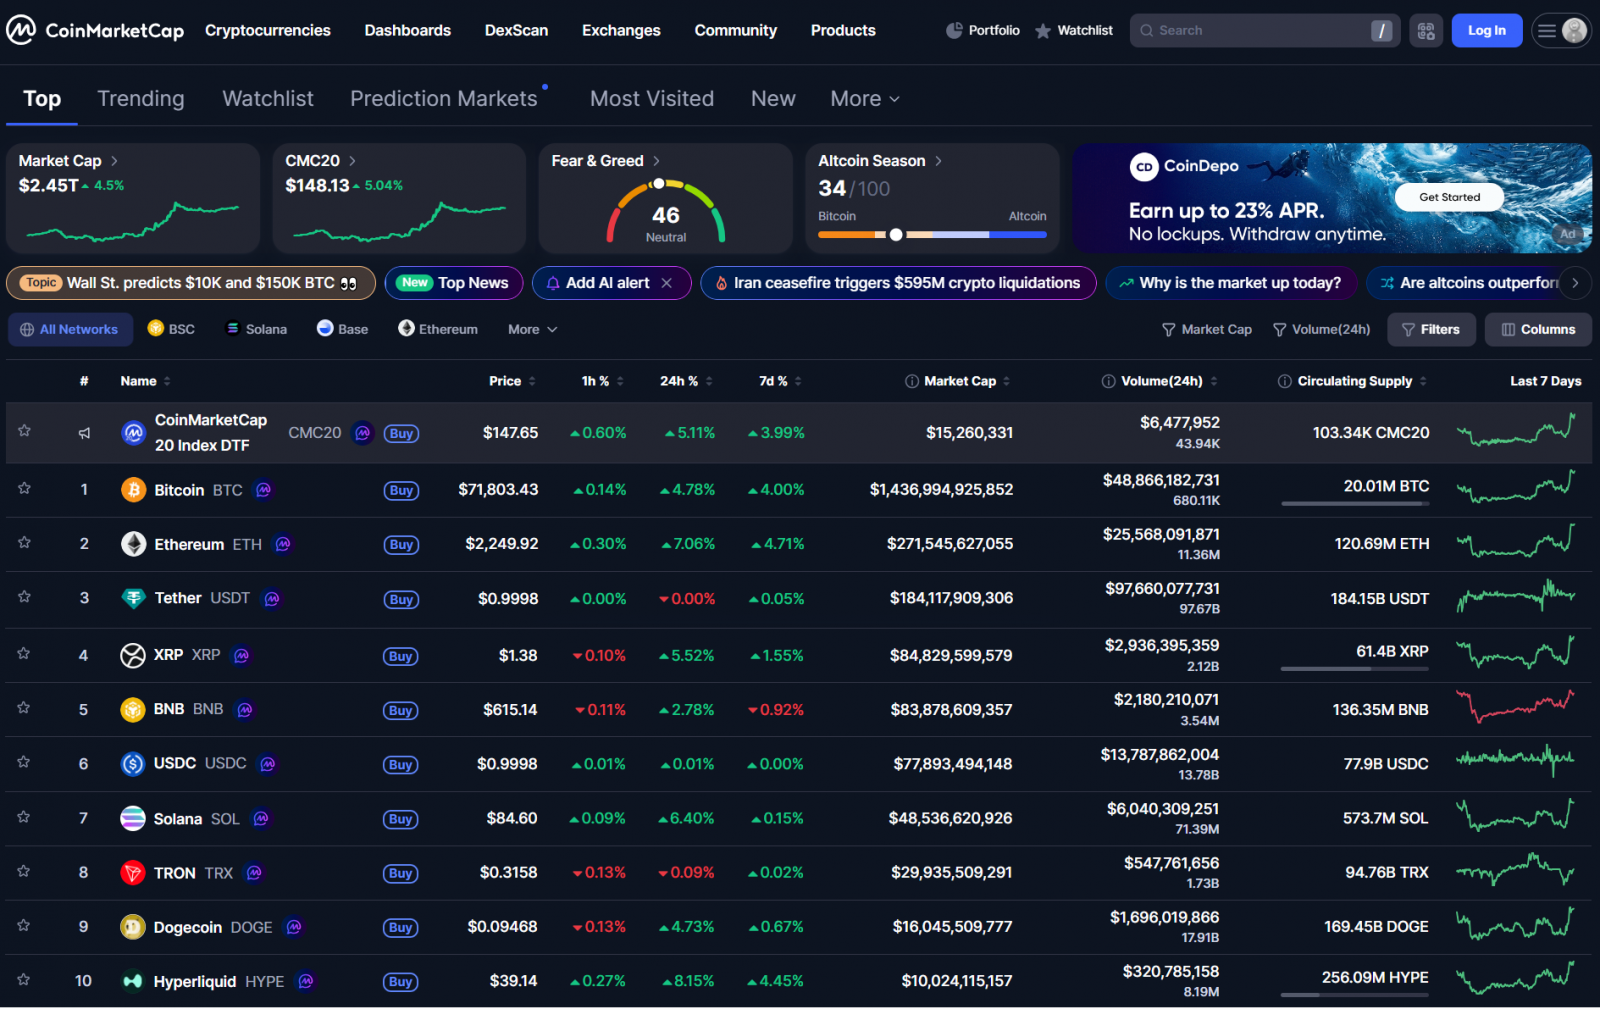Click the CoinMarketCap logo
This screenshot has height=1009, width=1600.
click(x=95, y=29)
